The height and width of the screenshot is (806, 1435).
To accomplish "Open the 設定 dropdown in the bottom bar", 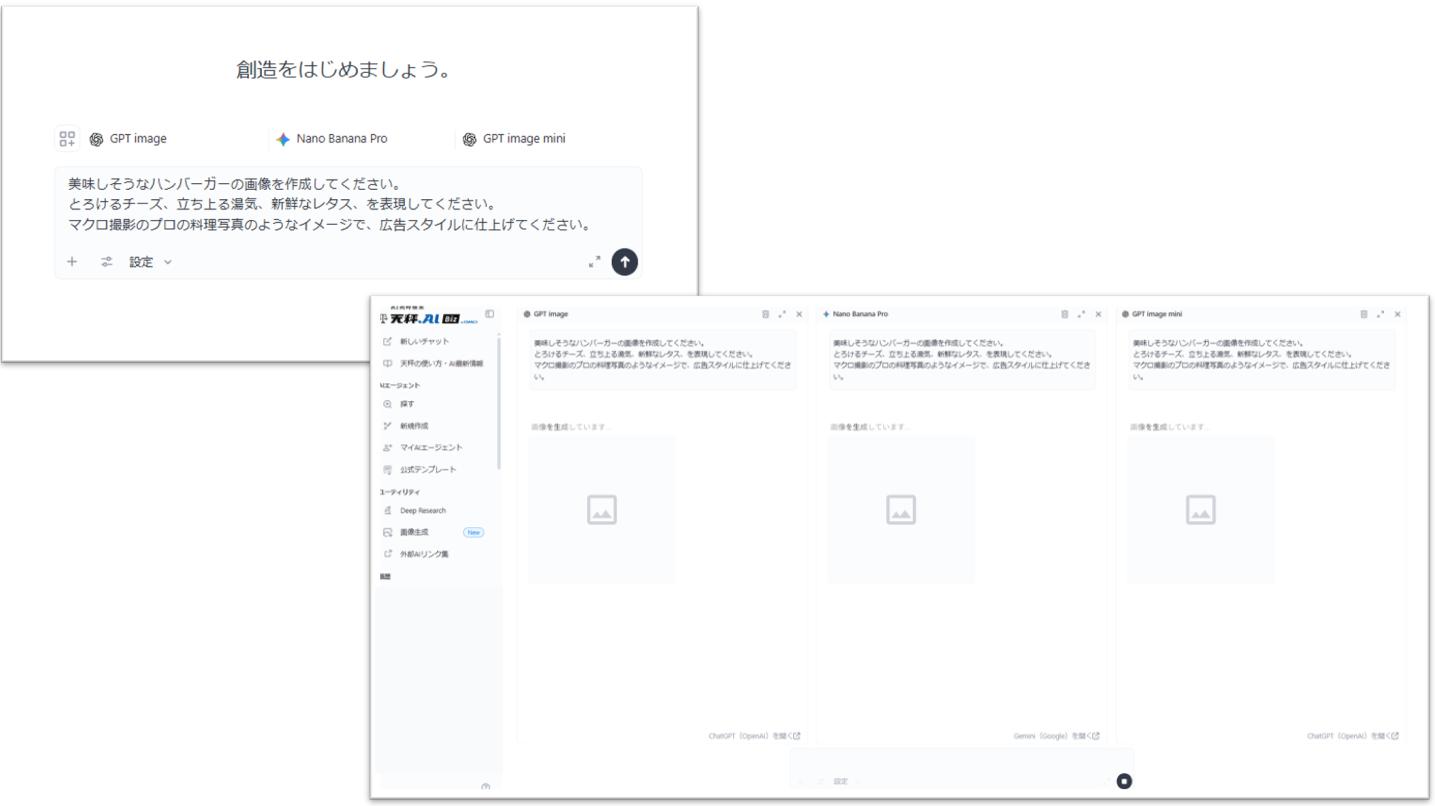I will click(840, 779).
